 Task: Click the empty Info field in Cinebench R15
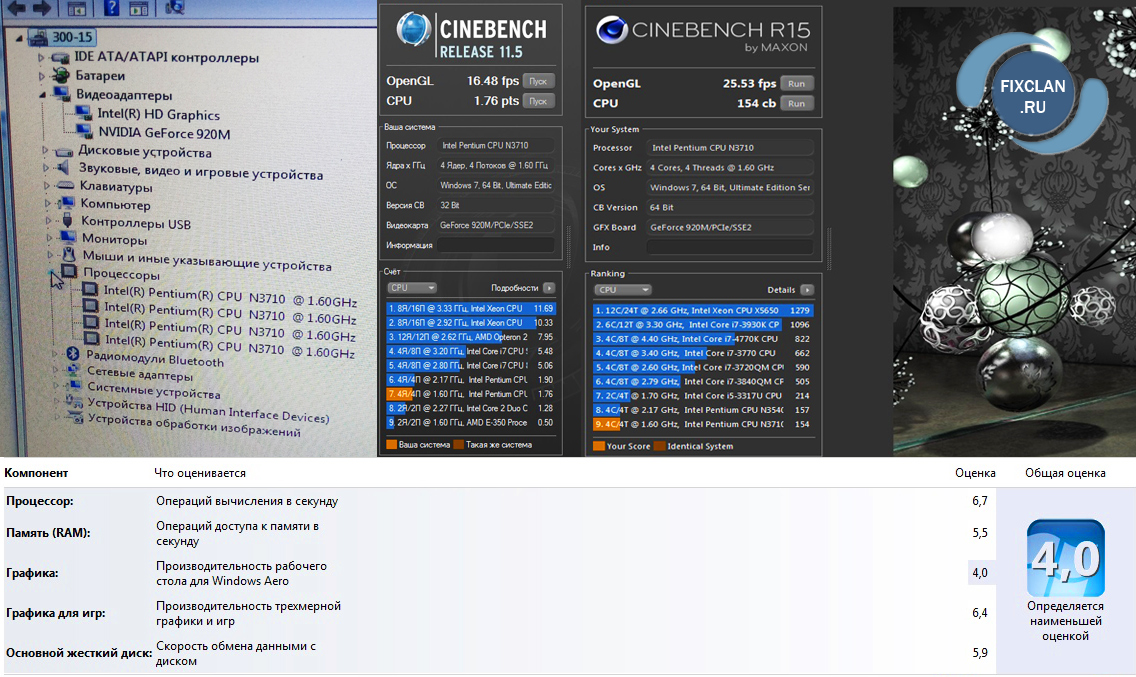point(730,247)
